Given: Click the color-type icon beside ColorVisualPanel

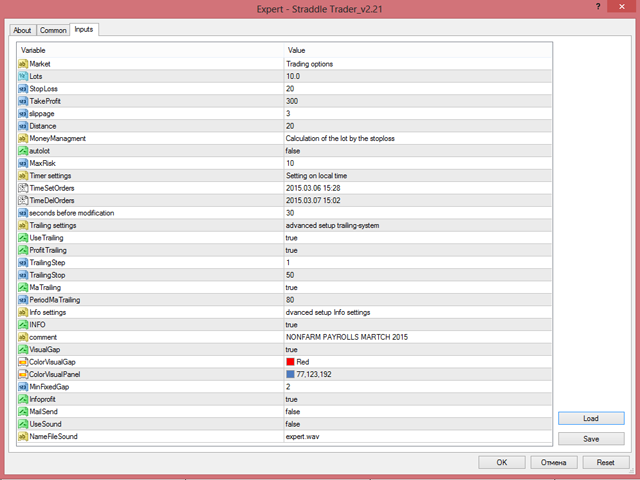Looking at the screenshot, I should tap(23, 374).
